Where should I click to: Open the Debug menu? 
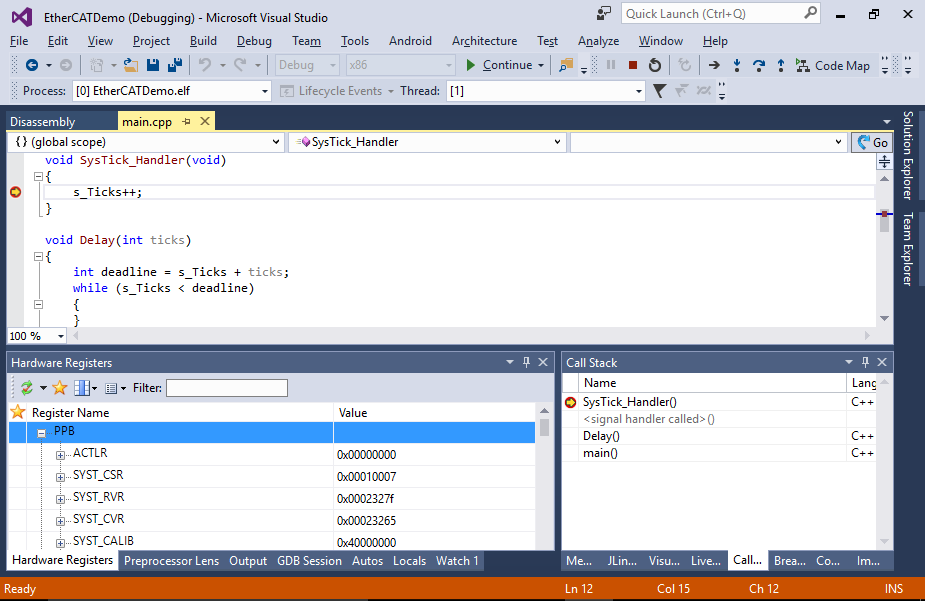pyautogui.click(x=254, y=41)
